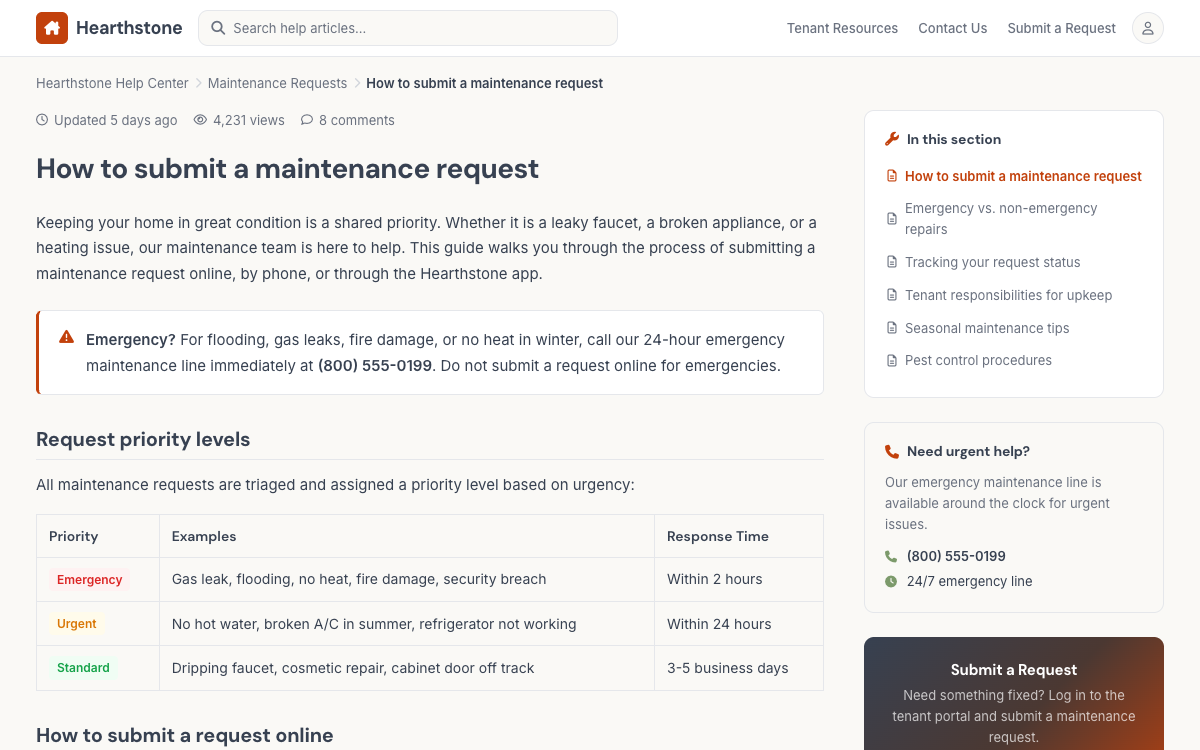Click the clock icon beside Updated 5 days ago
The width and height of the screenshot is (1200, 750).
pyautogui.click(x=42, y=120)
